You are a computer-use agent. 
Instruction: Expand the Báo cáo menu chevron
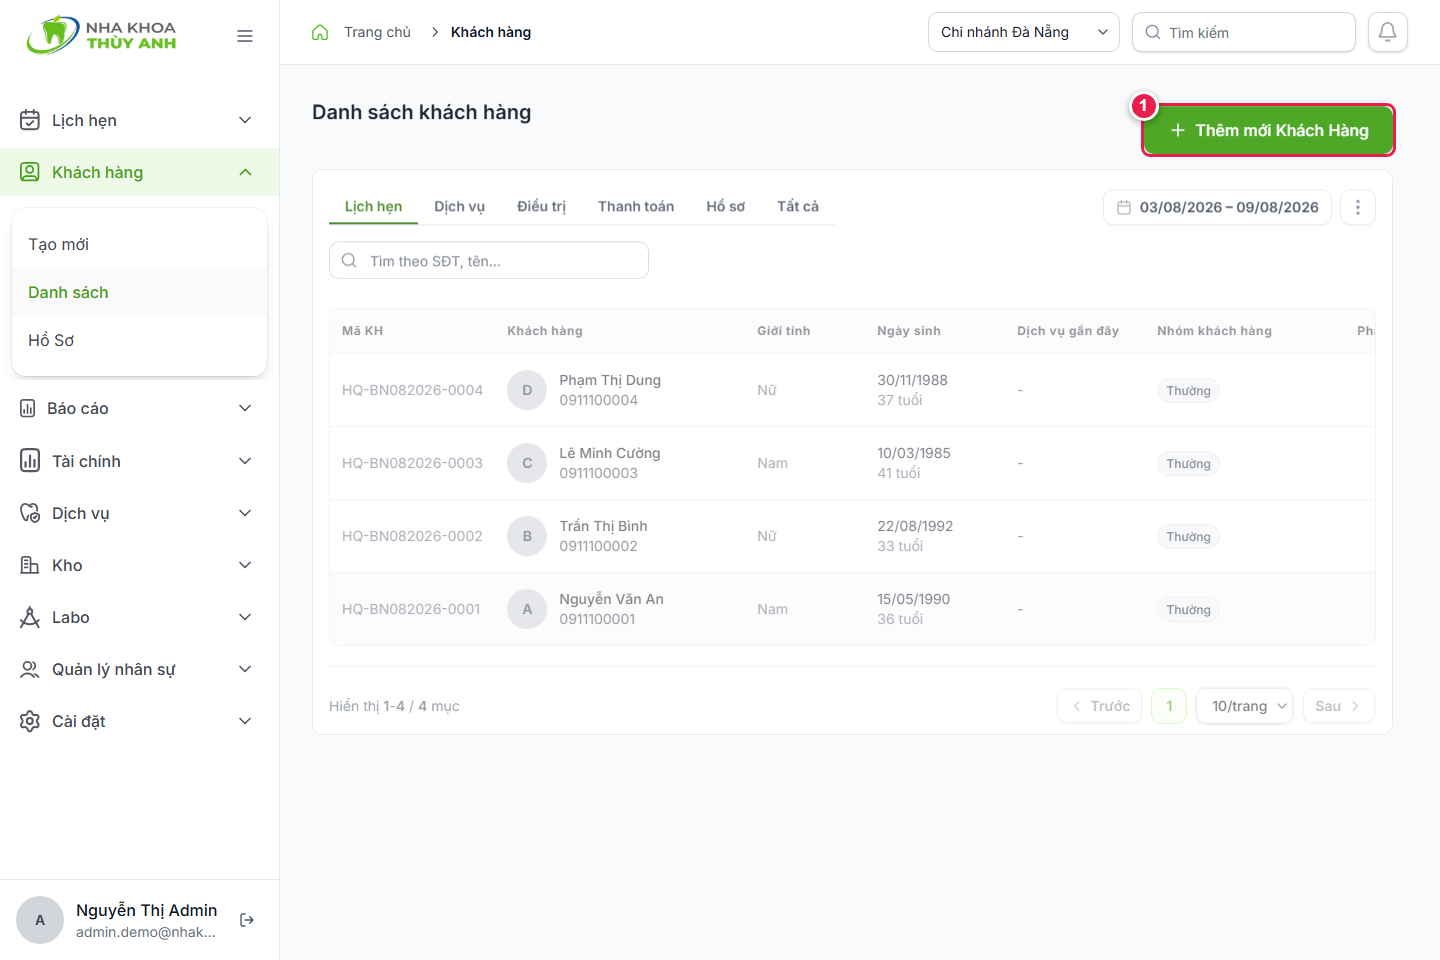(245, 408)
